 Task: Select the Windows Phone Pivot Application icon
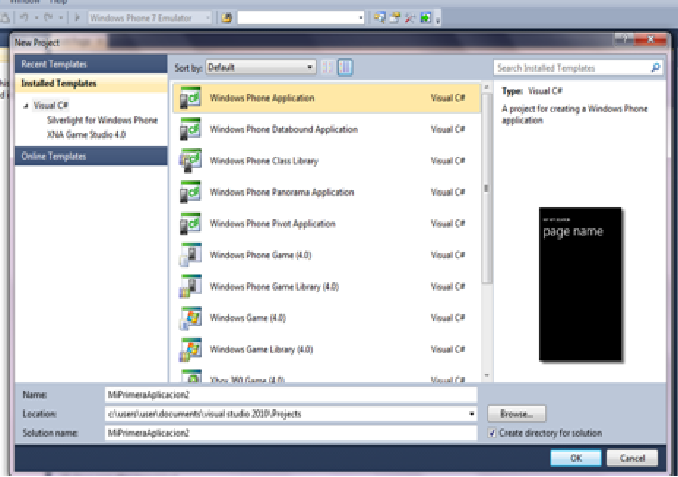(190, 224)
